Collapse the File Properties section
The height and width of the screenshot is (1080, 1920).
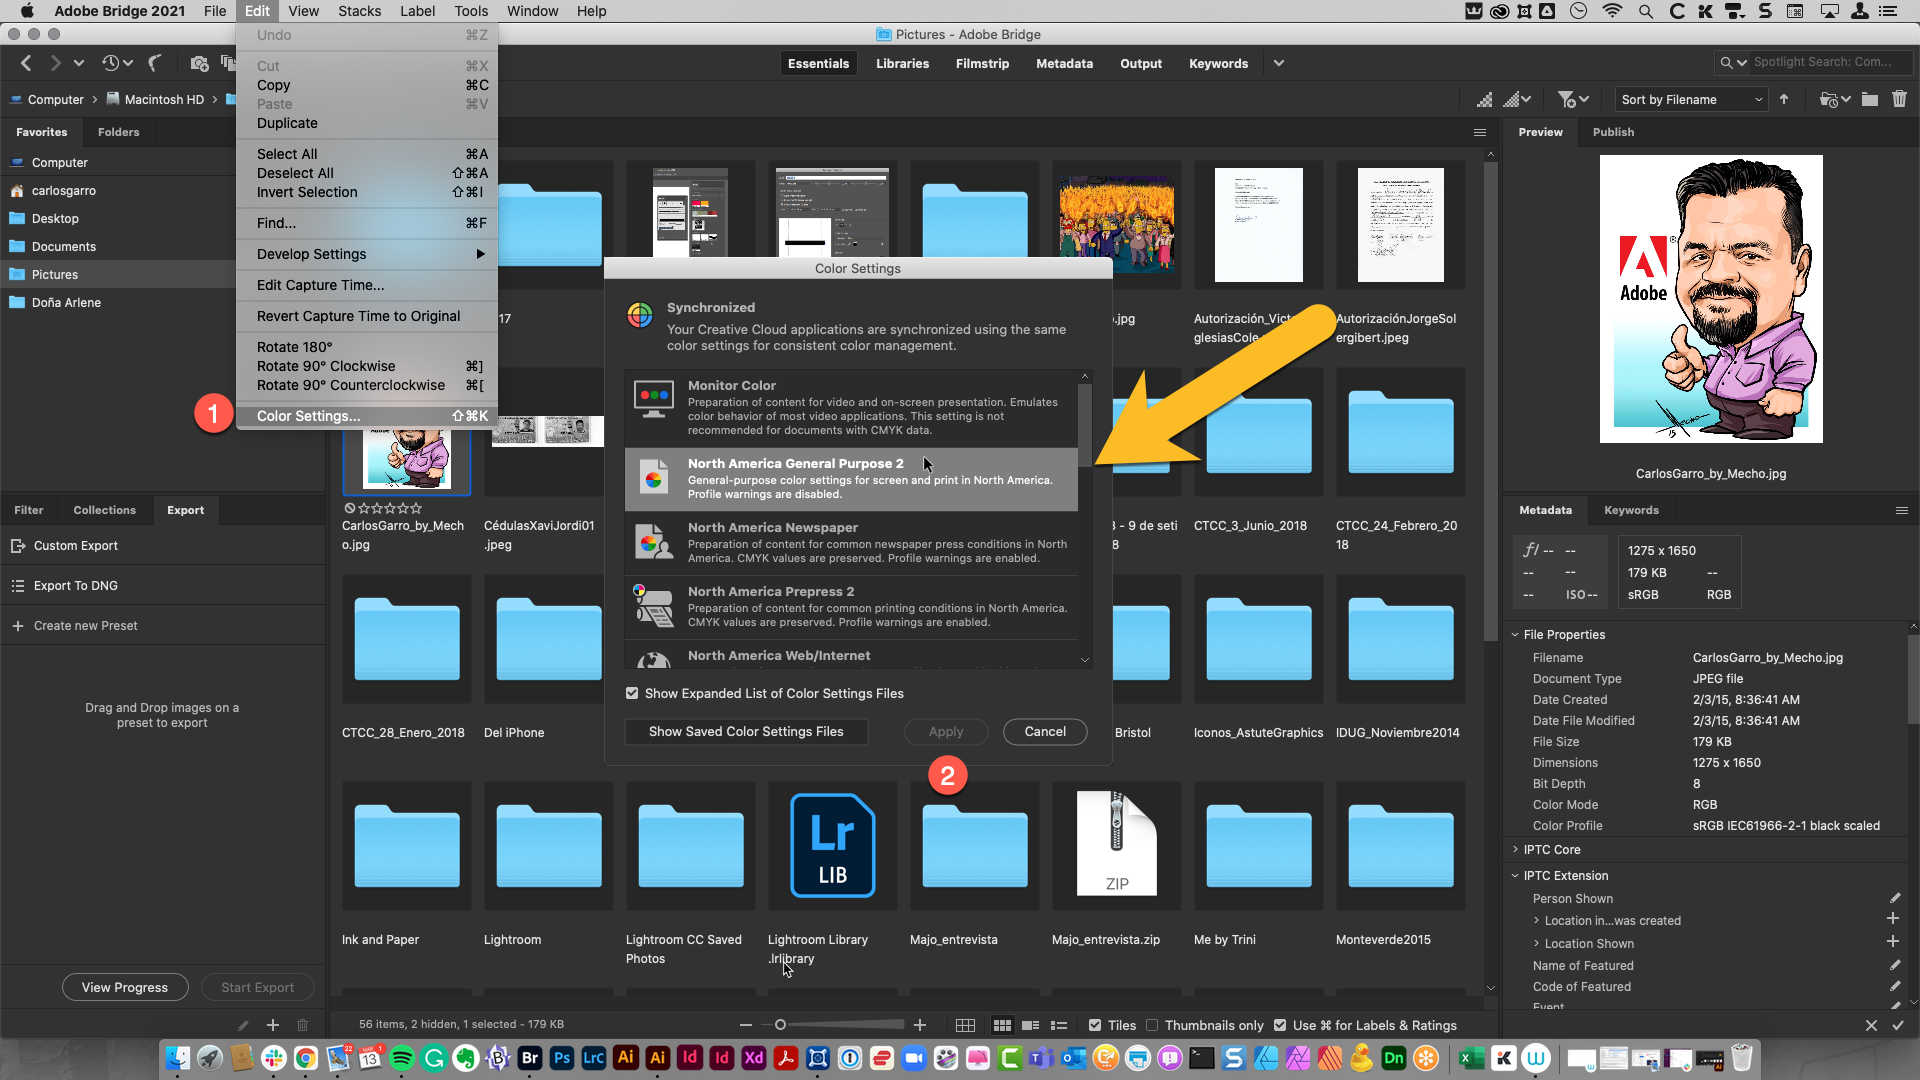(1515, 634)
